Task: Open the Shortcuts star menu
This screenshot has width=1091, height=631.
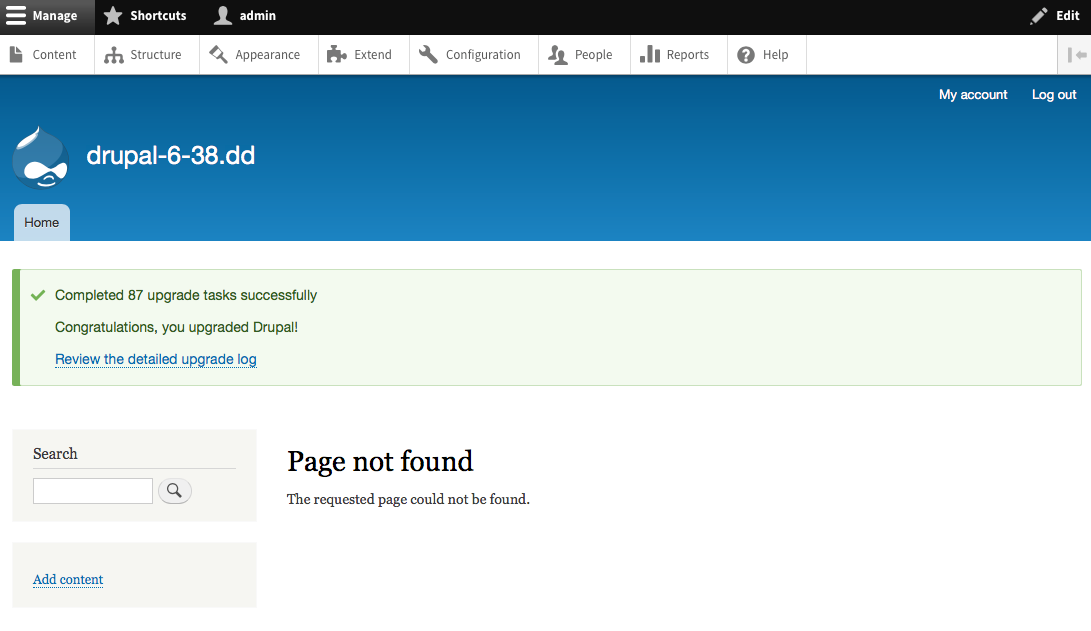Action: 145,16
